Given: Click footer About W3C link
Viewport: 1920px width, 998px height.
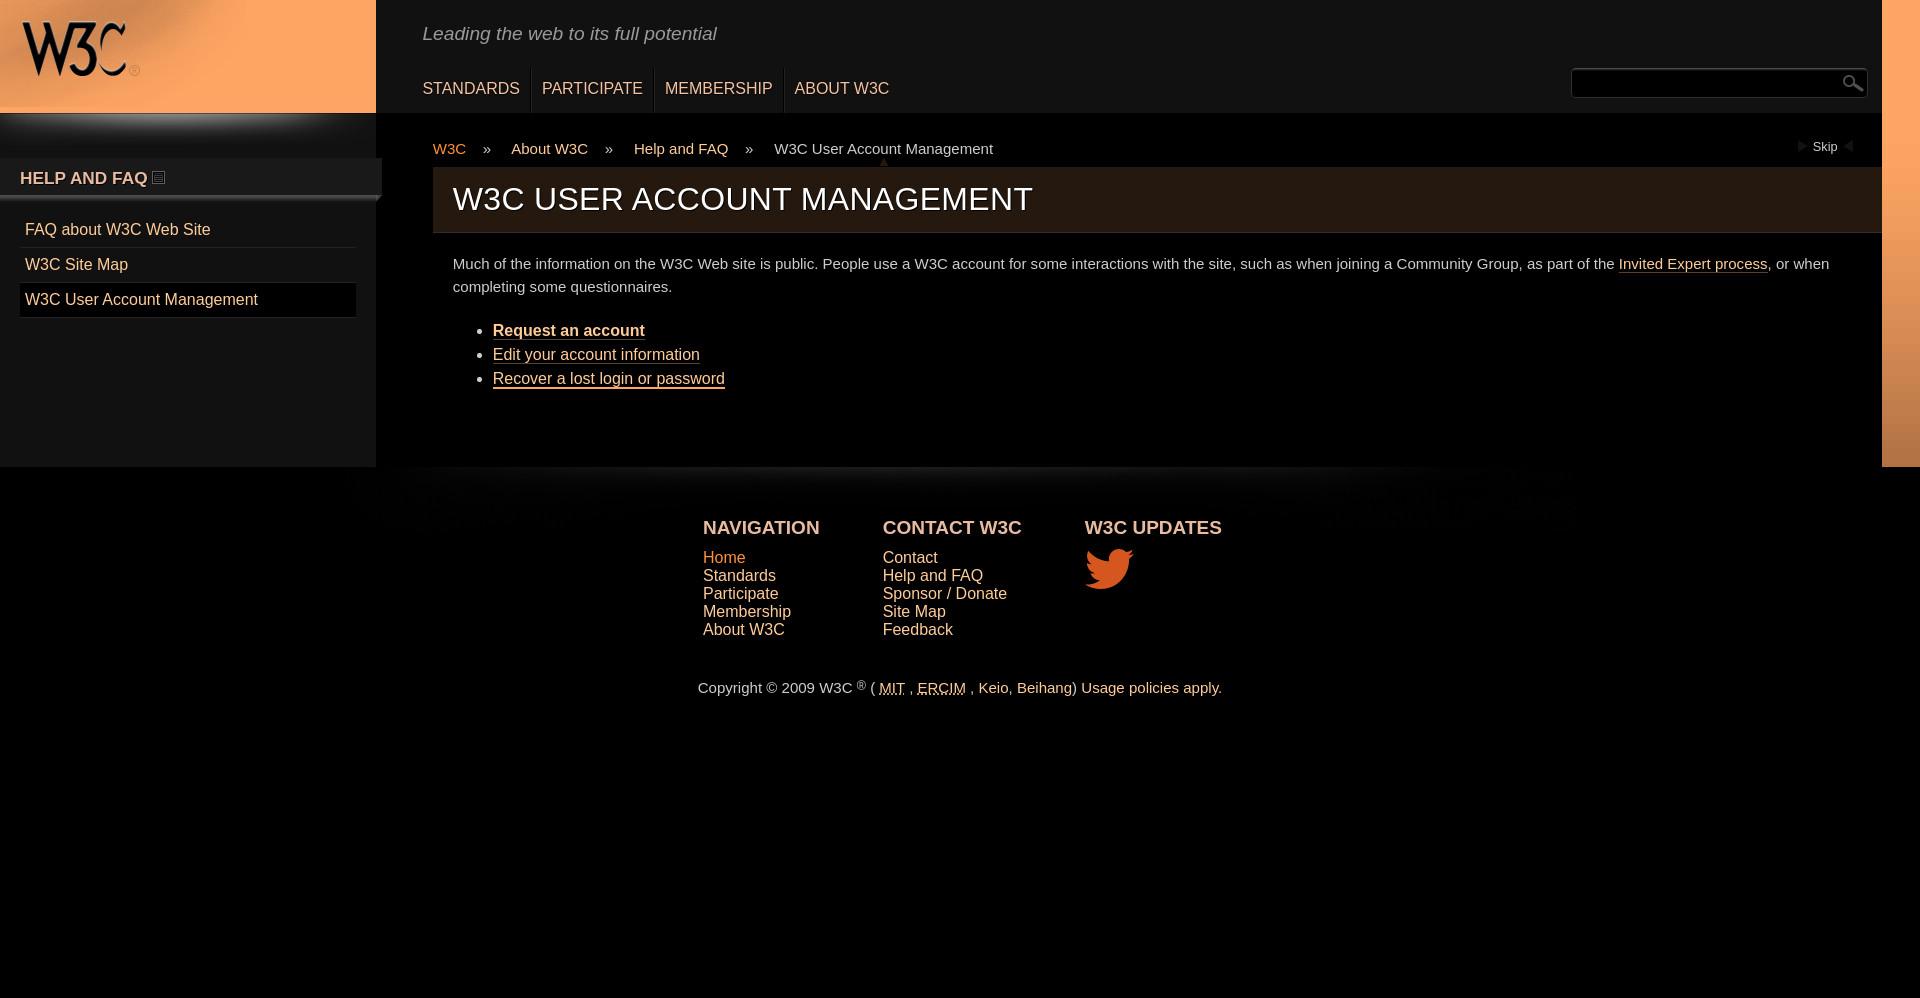Looking at the screenshot, I should point(743,630).
